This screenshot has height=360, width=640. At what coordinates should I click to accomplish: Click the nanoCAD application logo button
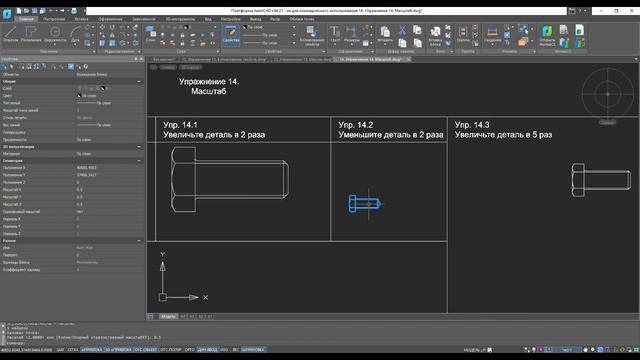click(x=7, y=14)
